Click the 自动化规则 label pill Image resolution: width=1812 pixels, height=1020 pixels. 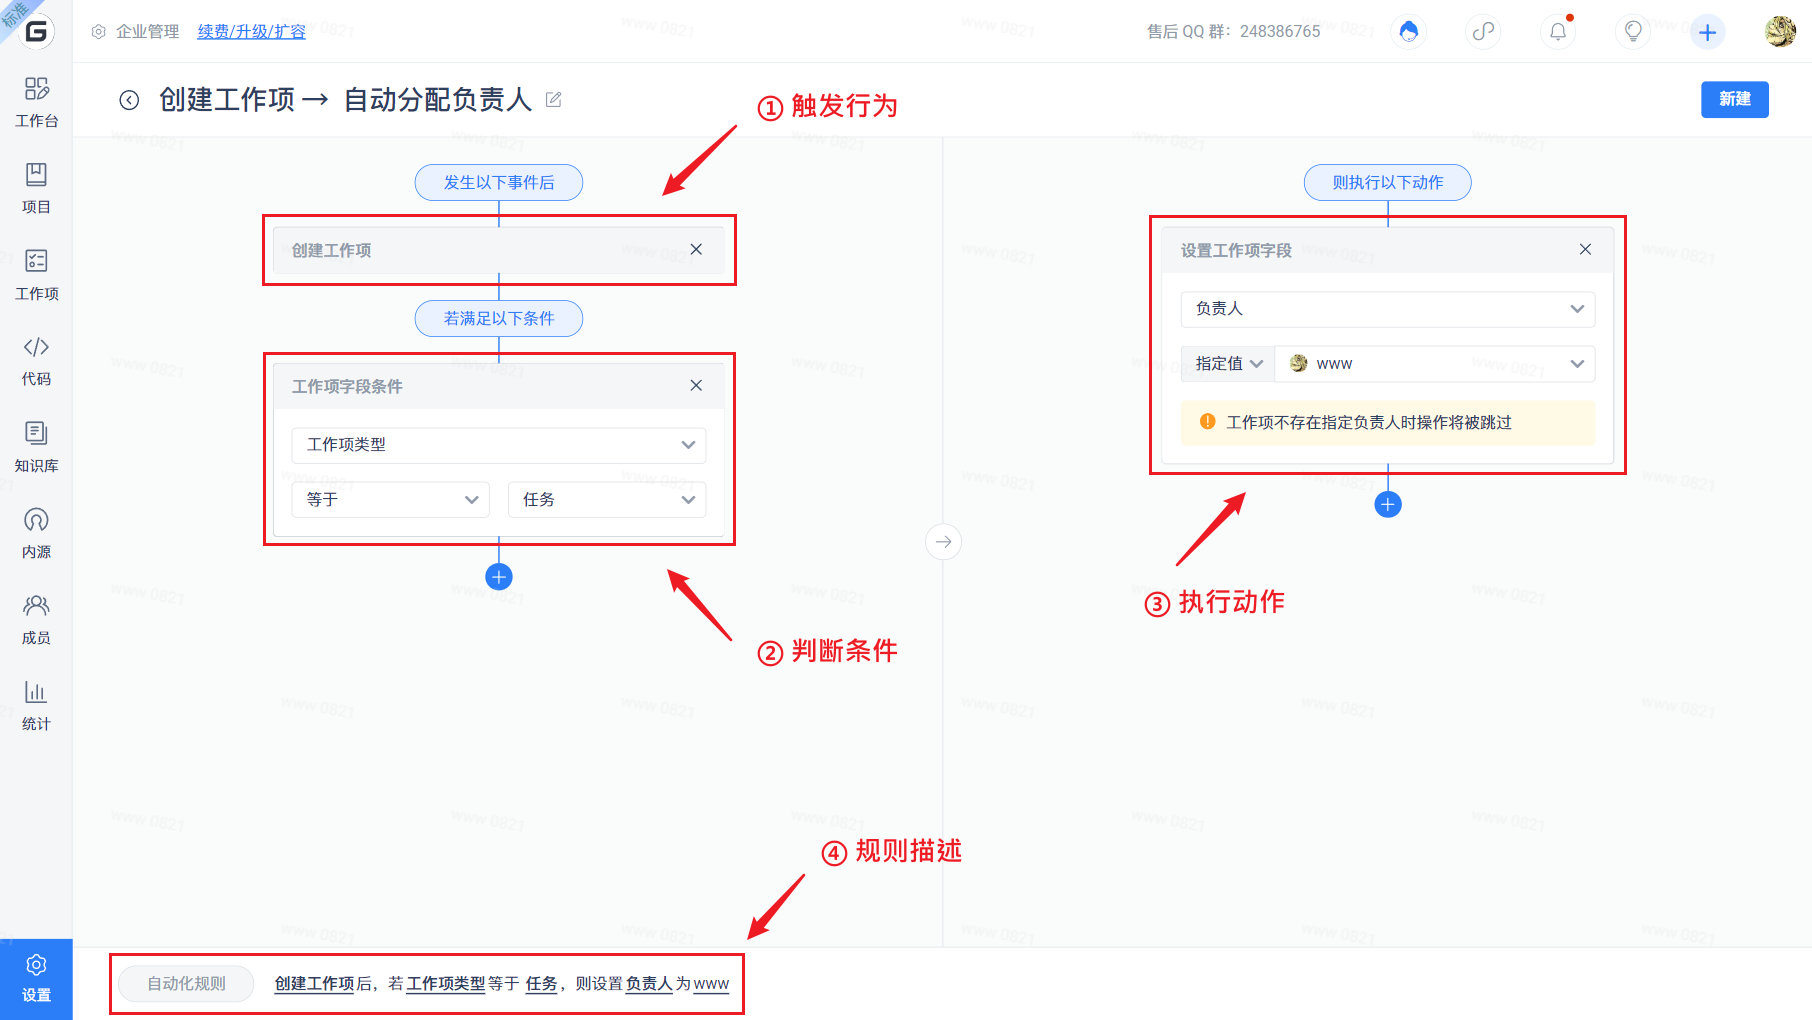point(186,984)
